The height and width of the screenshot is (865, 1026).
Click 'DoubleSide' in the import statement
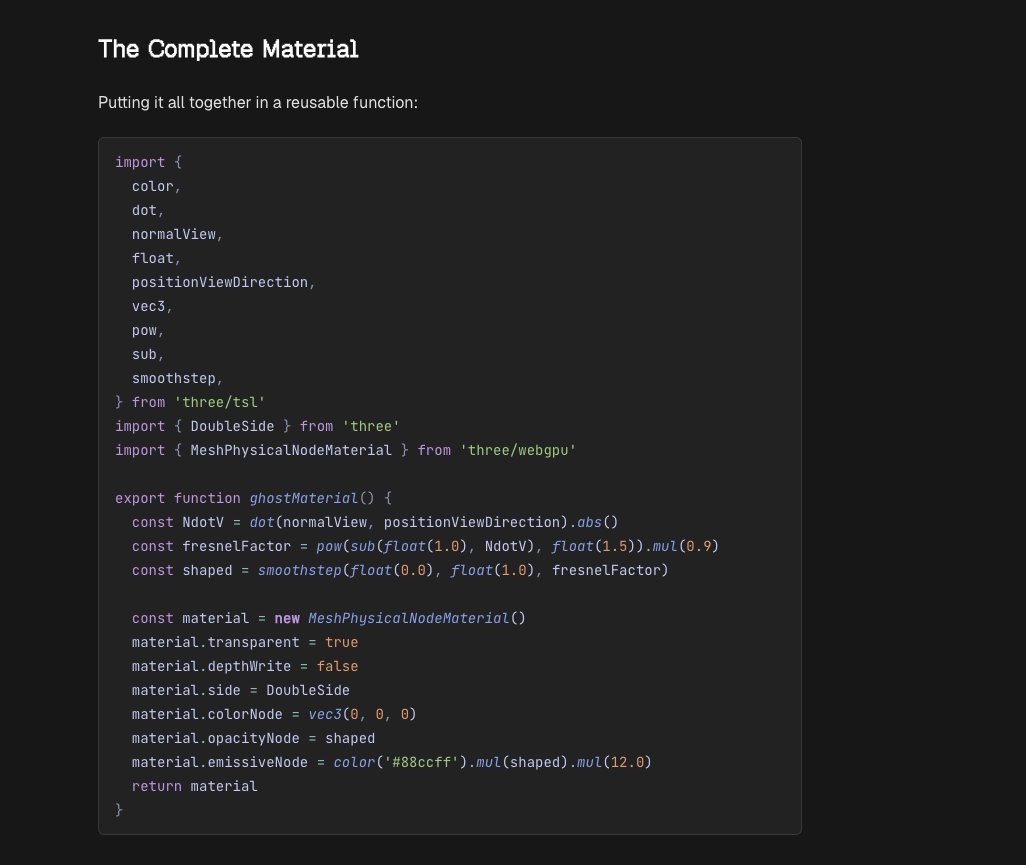[232, 426]
